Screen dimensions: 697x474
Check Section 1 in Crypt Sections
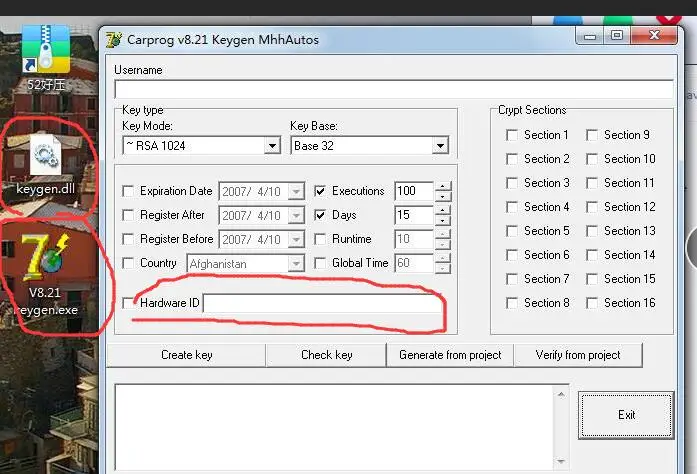tap(512, 135)
